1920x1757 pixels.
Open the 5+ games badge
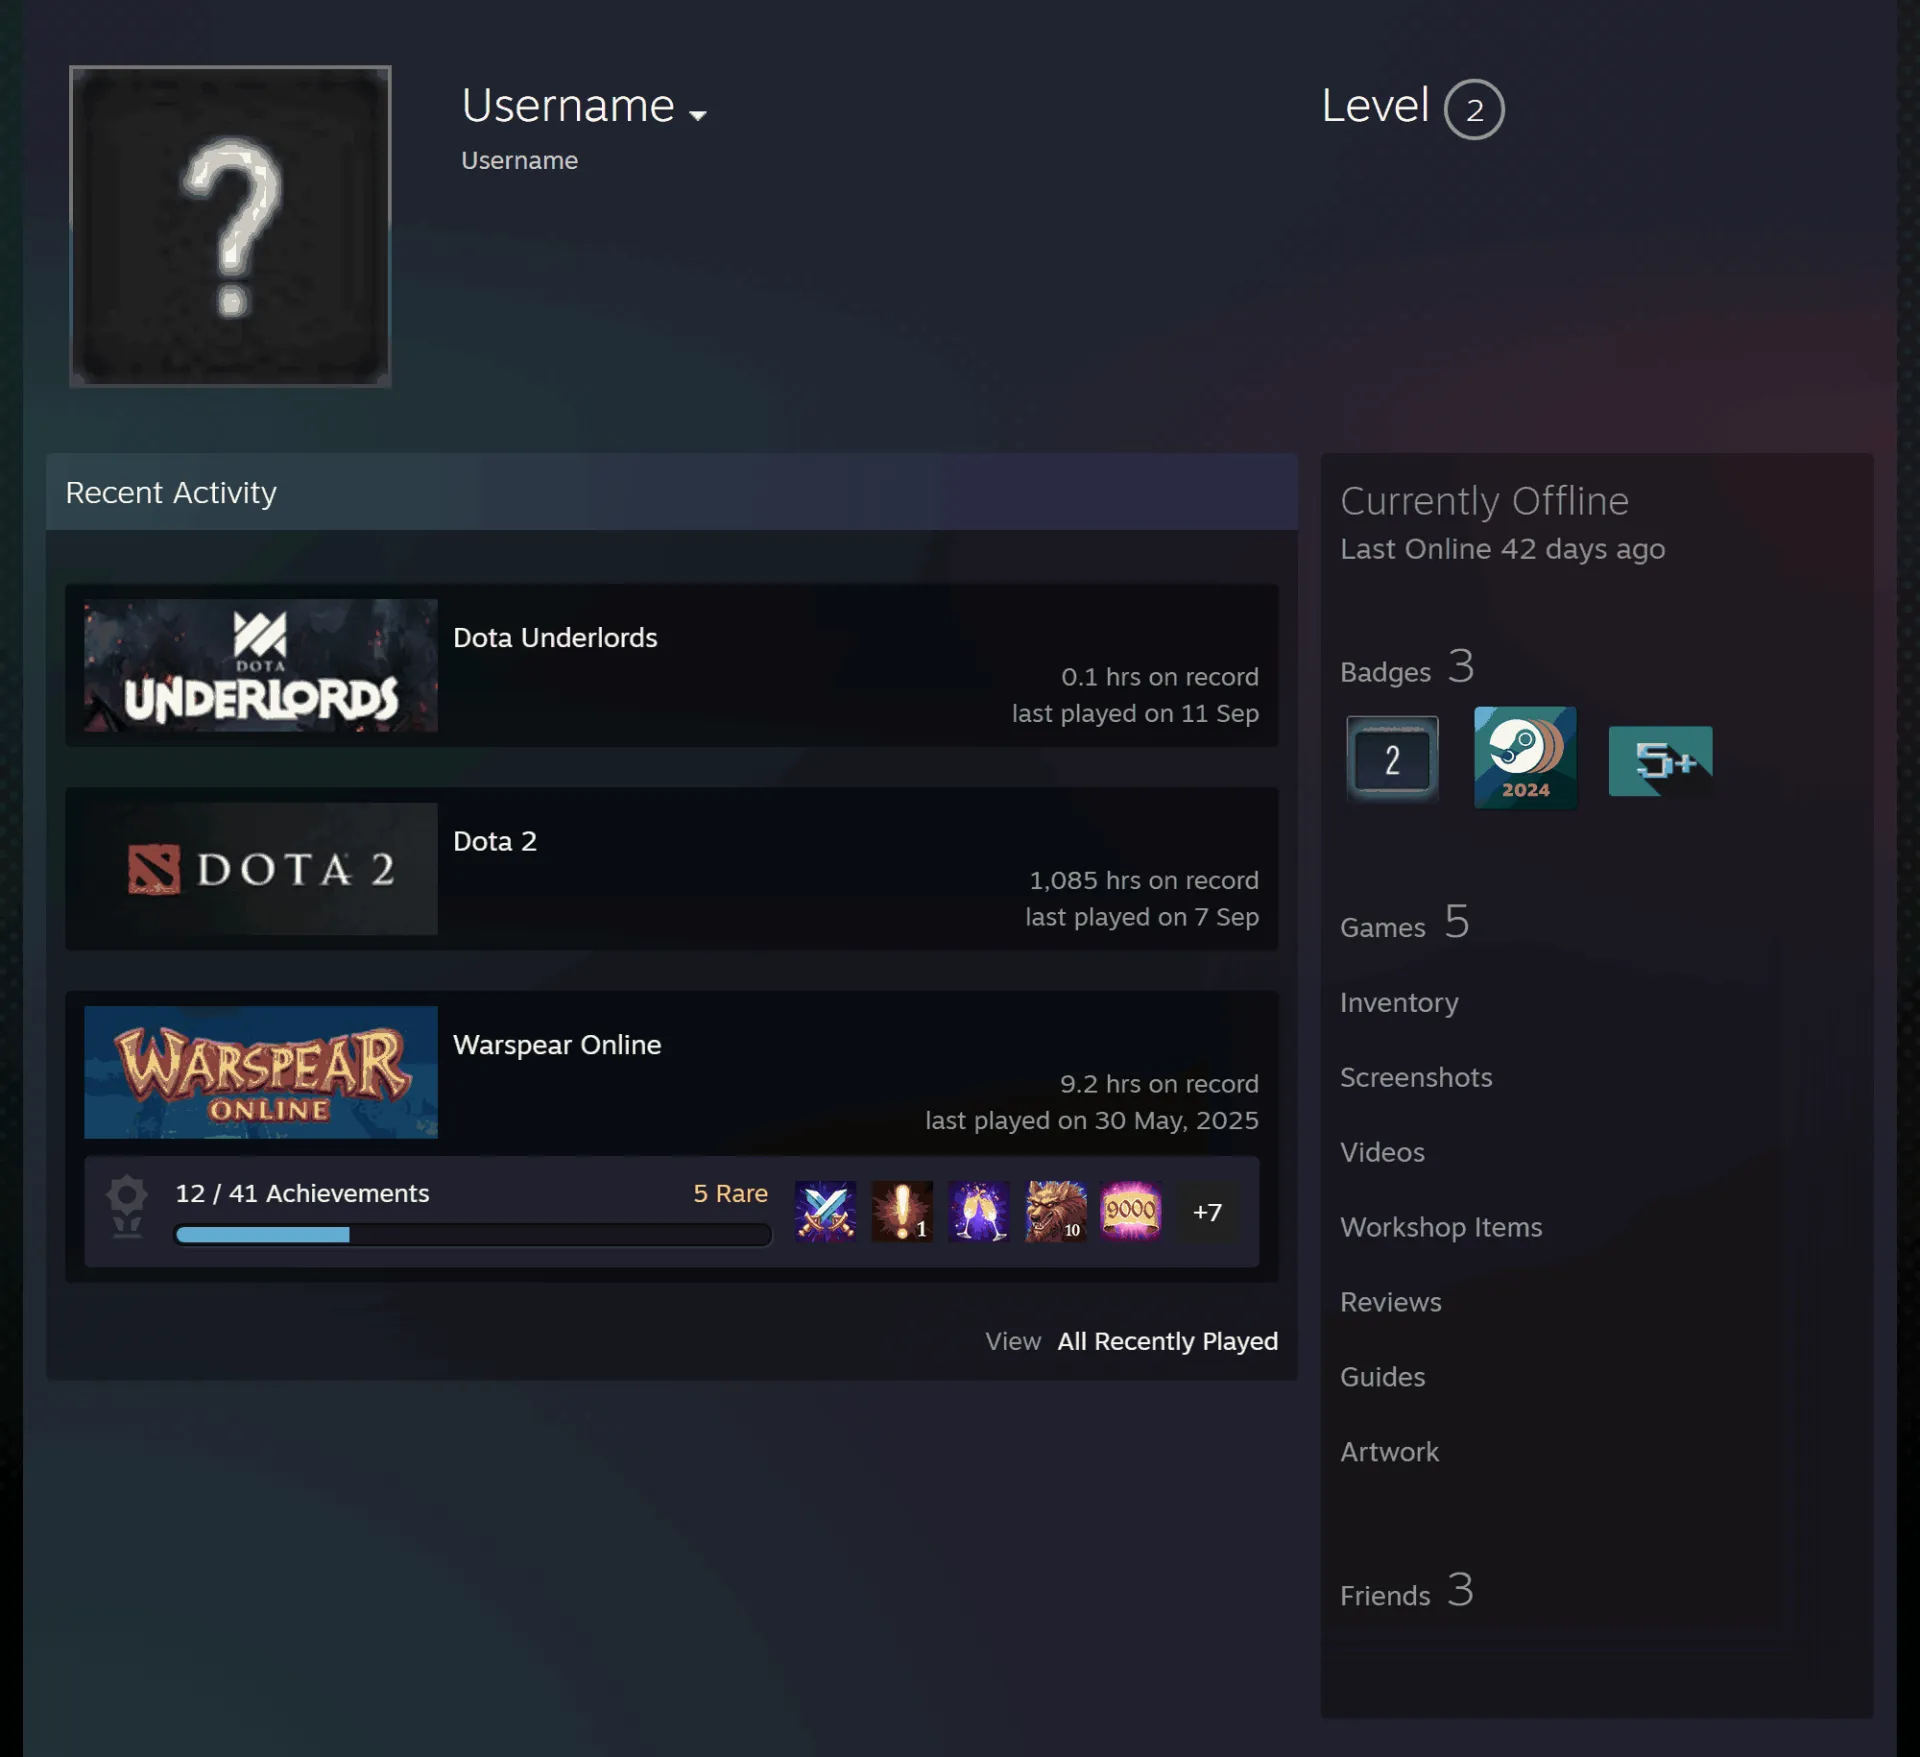pos(1660,761)
